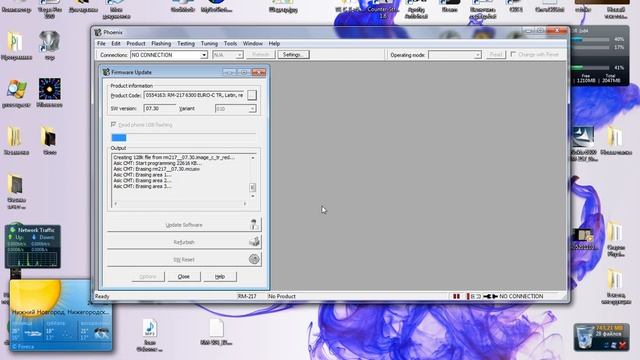The image size is (640, 360).
Task: Open the Window menu
Action: (253, 43)
